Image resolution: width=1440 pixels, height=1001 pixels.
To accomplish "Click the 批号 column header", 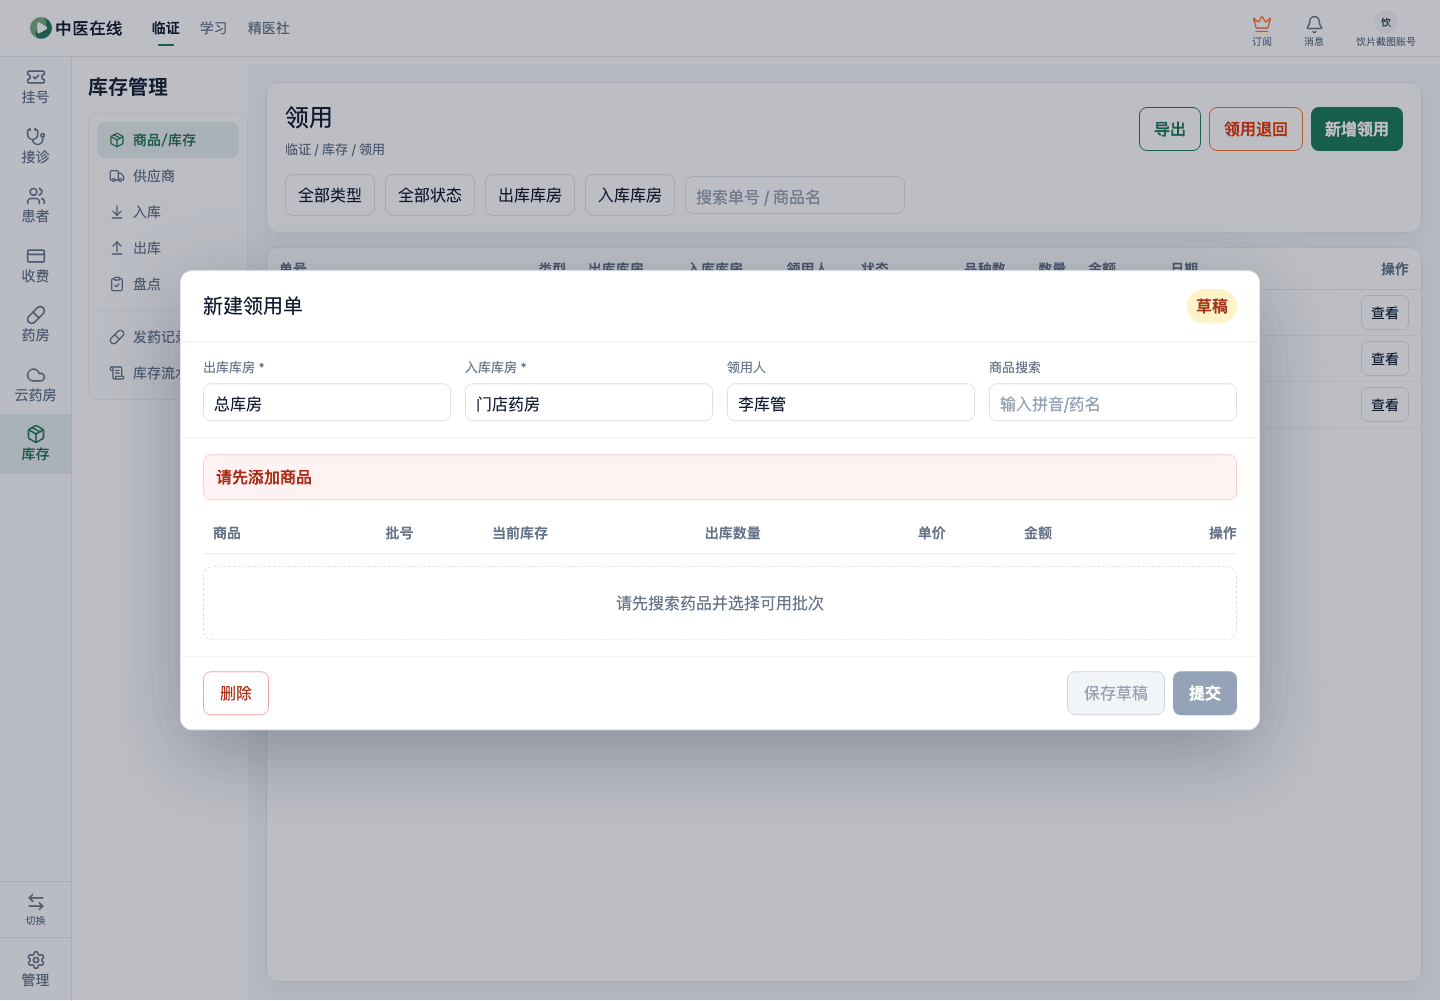I will [x=399, y=533].
